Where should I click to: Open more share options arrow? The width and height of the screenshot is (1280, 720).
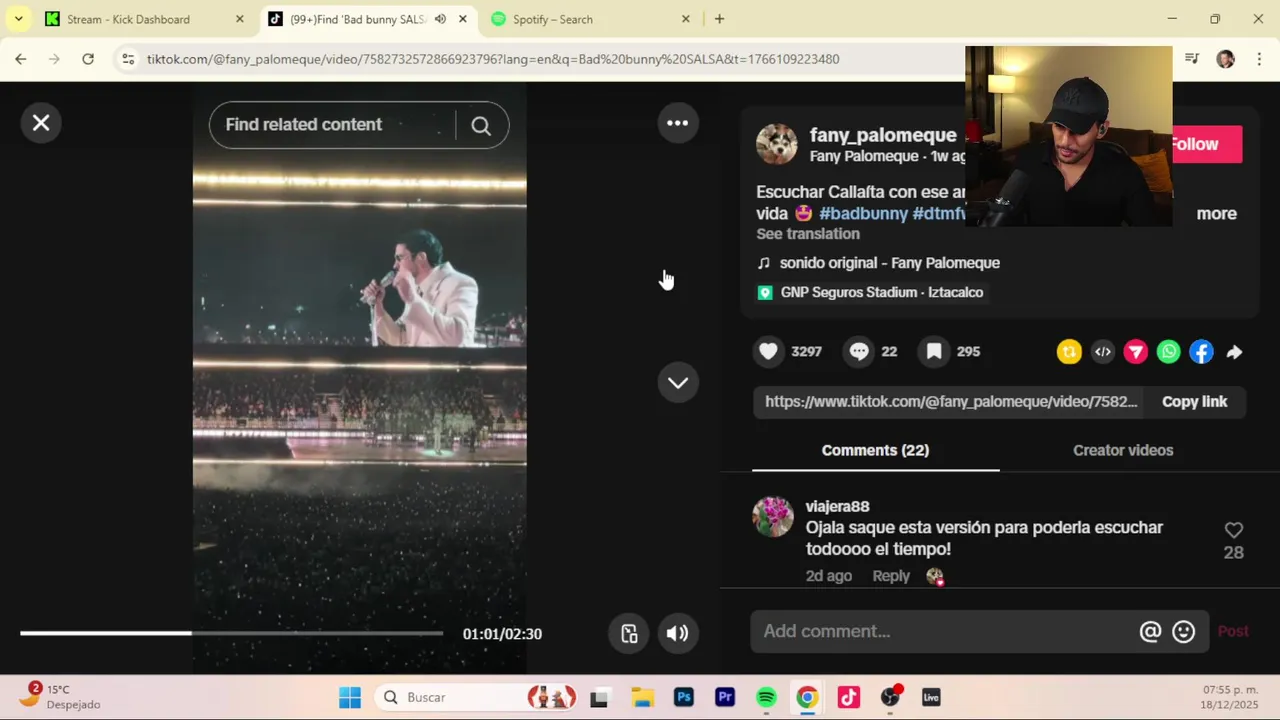pyautogui.click(x=1234, y=352)
